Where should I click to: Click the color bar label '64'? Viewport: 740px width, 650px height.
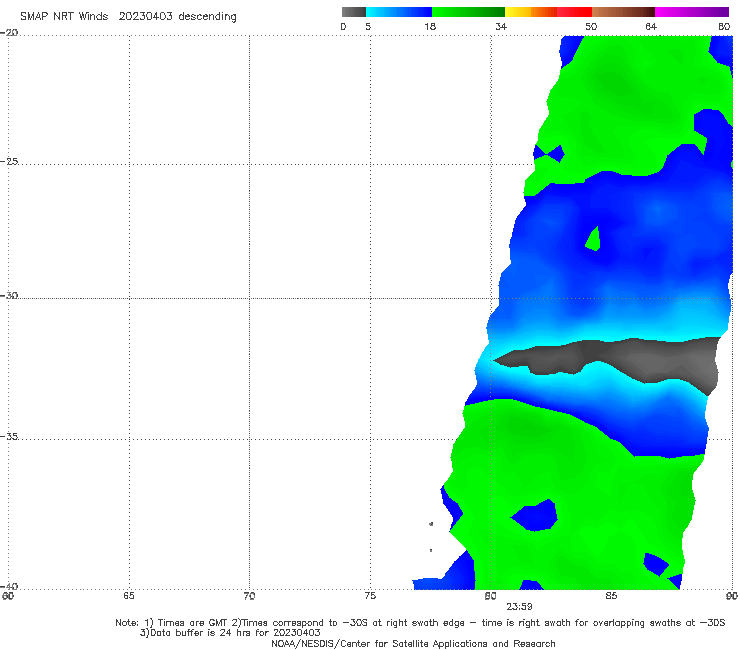651,27
